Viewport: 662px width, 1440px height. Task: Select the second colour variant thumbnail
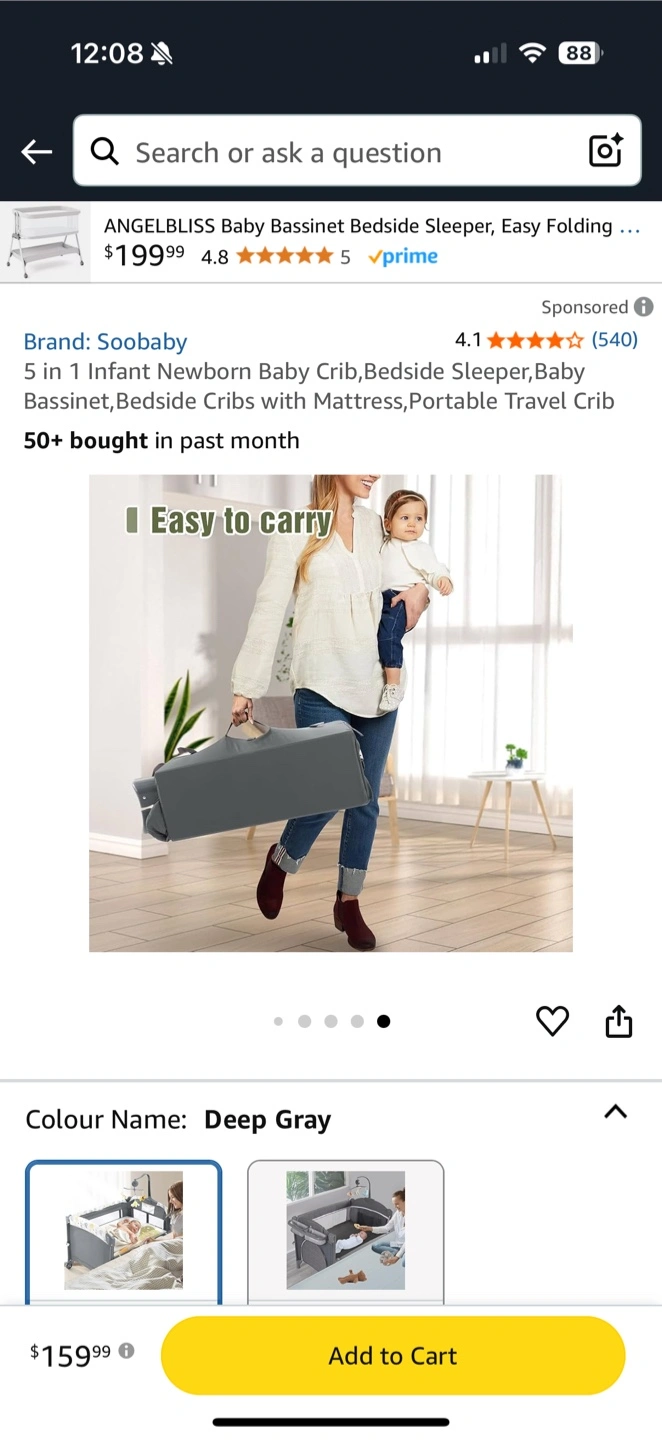345,1232
